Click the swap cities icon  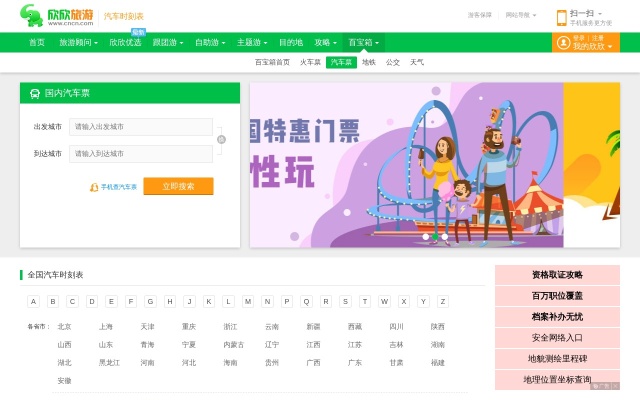tap(221, 139)
